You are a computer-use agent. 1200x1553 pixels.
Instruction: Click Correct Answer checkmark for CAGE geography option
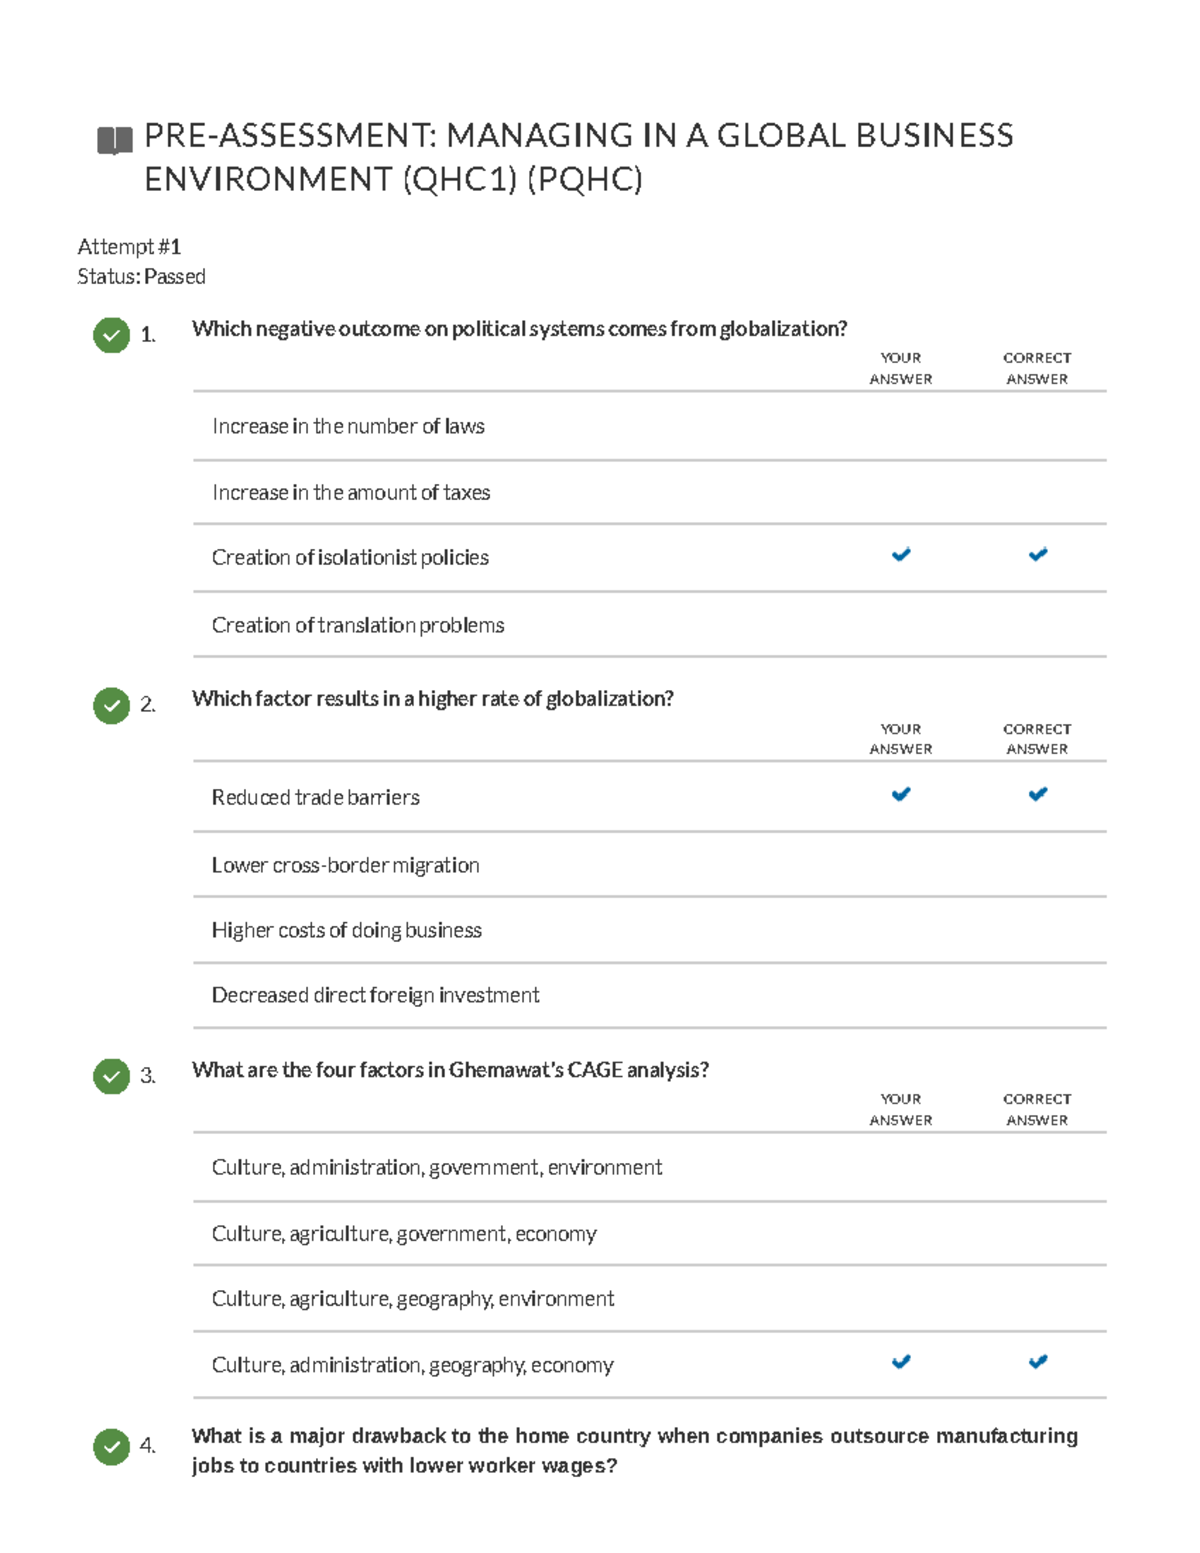click(x=1038, y=1361)
